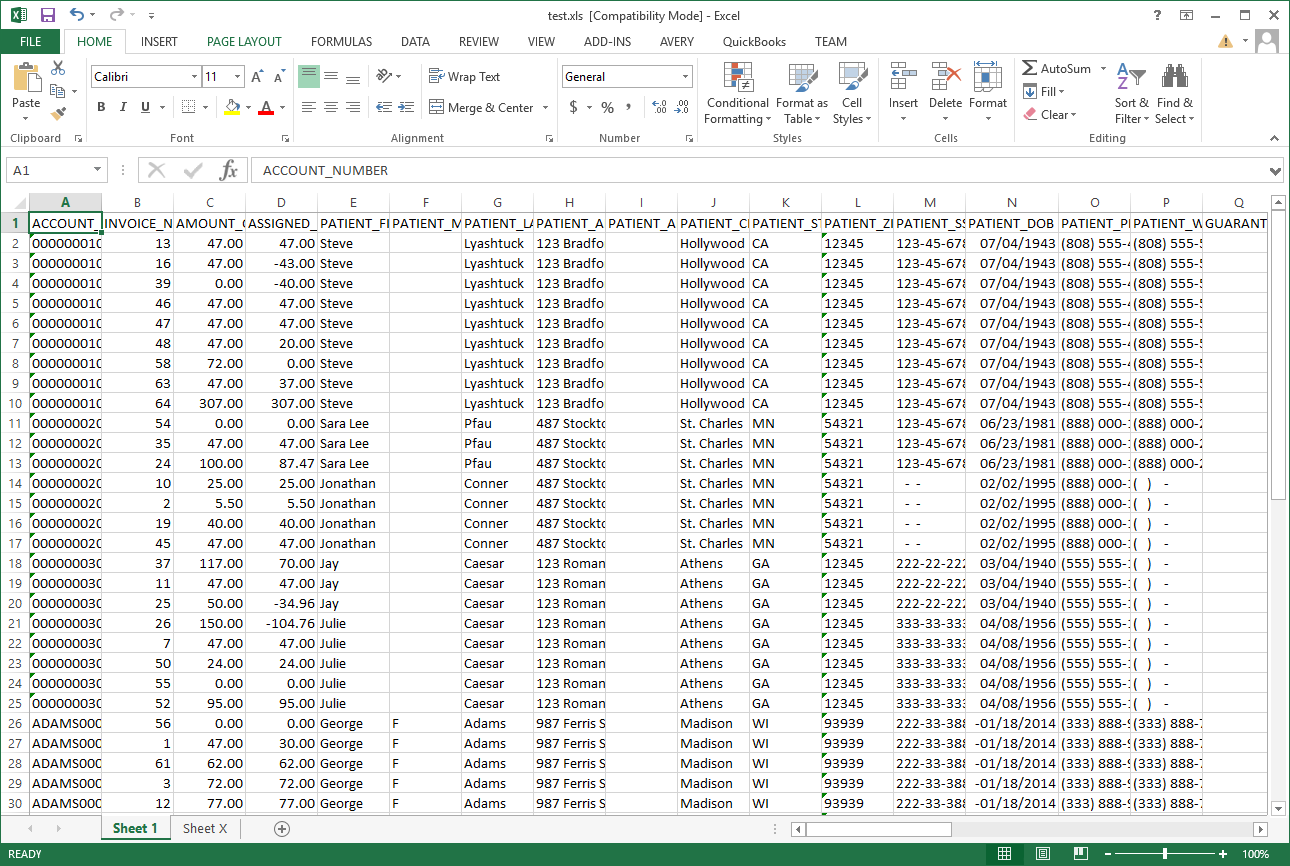Expand the formula bar
This screenshot has width=1290, height=866.
pos(1274,170)
